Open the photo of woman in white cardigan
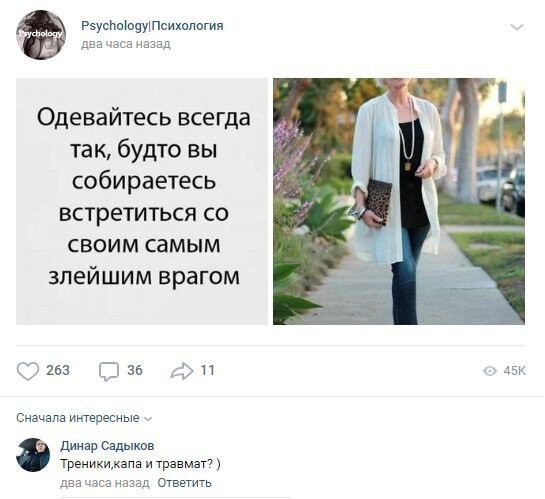 pos(399,201)
